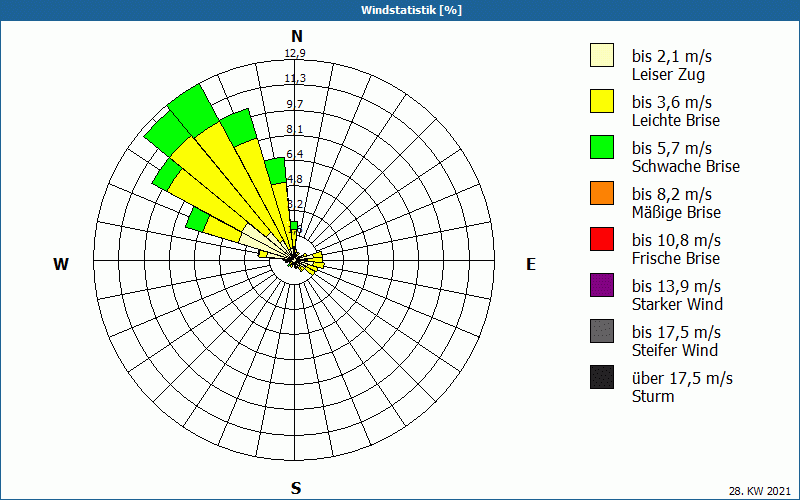
Task: Click the orange Mäßige Brise swatch
Action: point(602,193)
